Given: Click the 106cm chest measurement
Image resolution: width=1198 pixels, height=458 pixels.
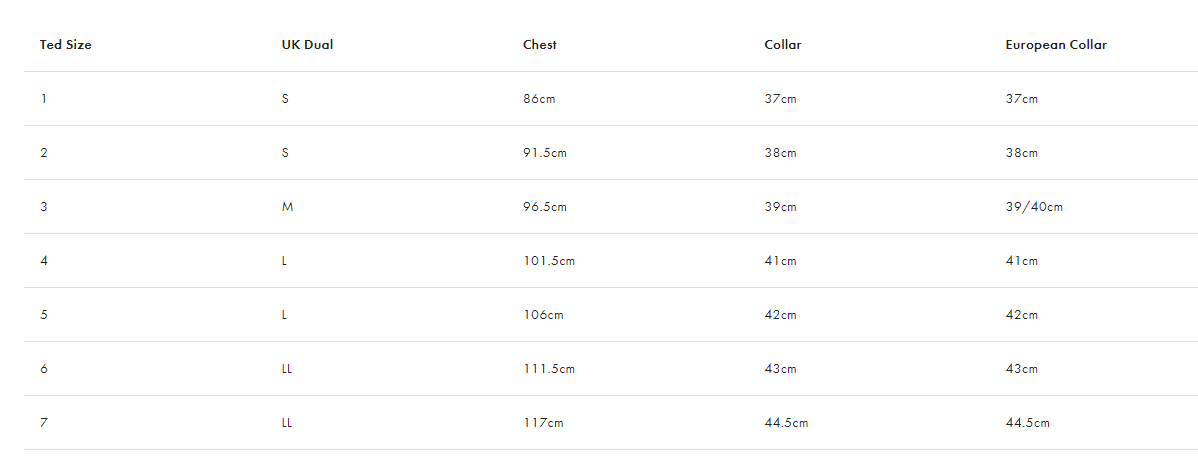Looking at the screenshot, I should (x=543, y=315).
